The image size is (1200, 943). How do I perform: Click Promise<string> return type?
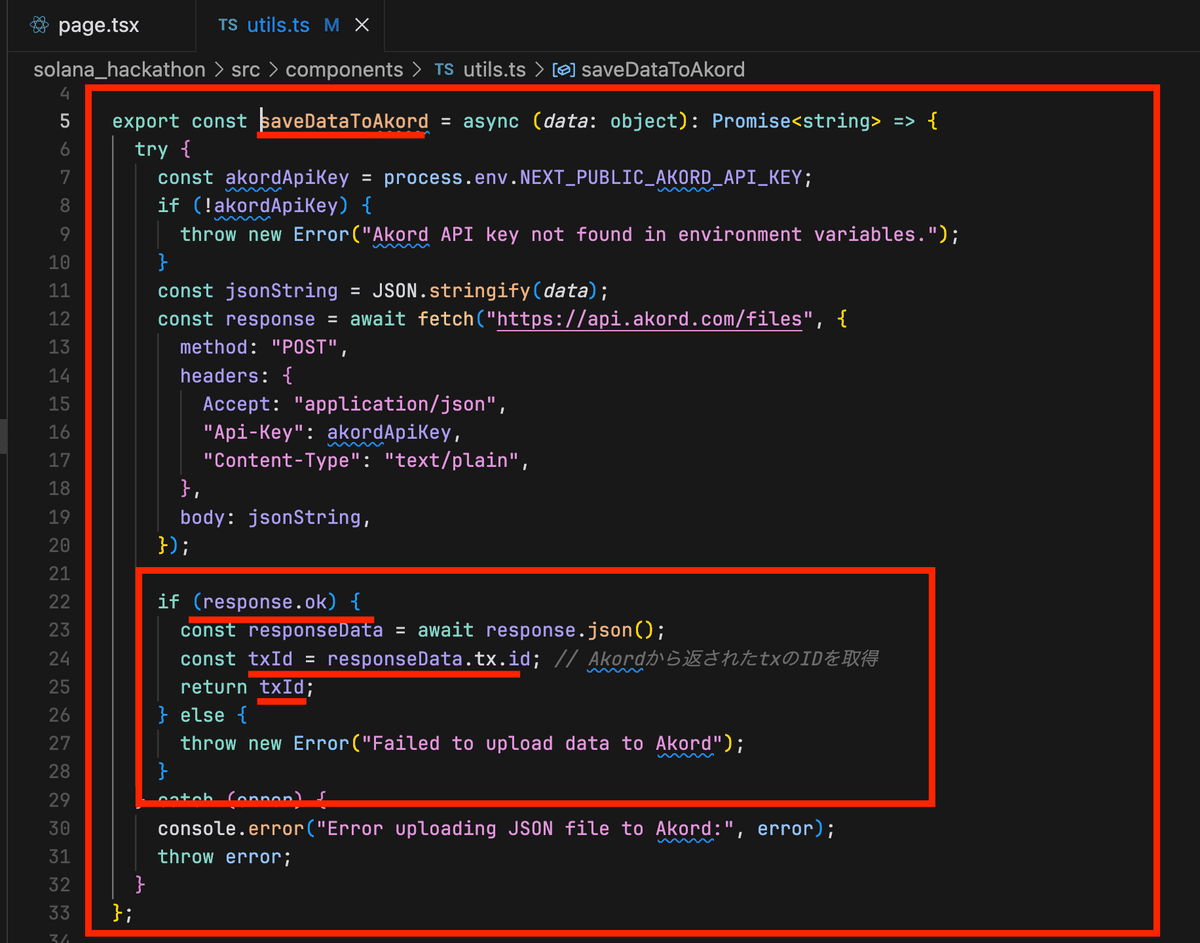click(x=796, y=121)
